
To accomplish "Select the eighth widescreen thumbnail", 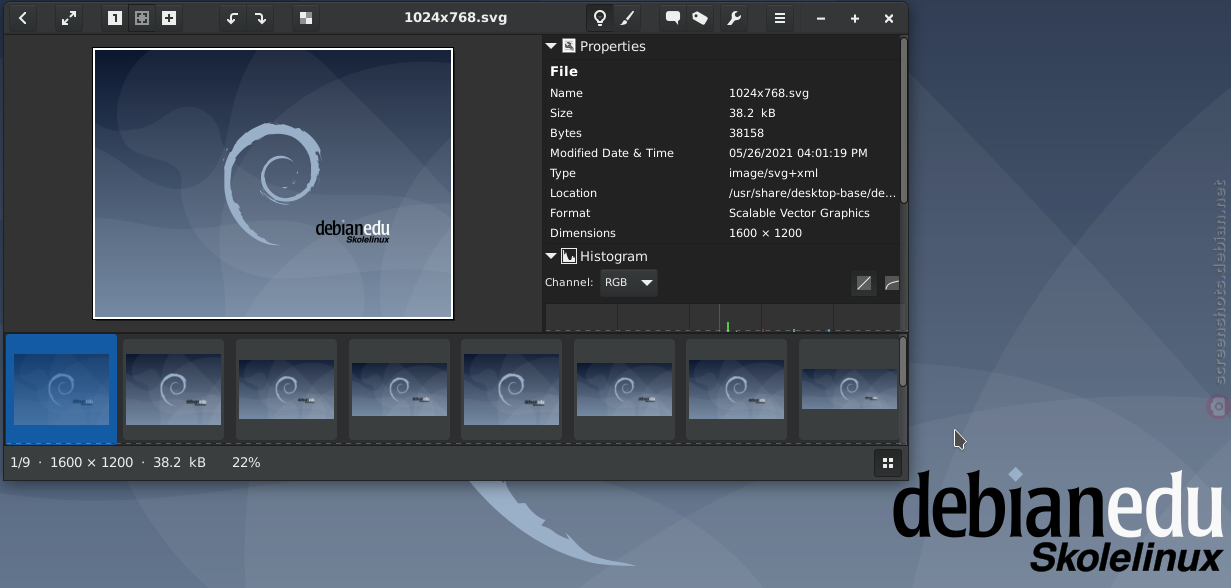I will pos(849,389).
